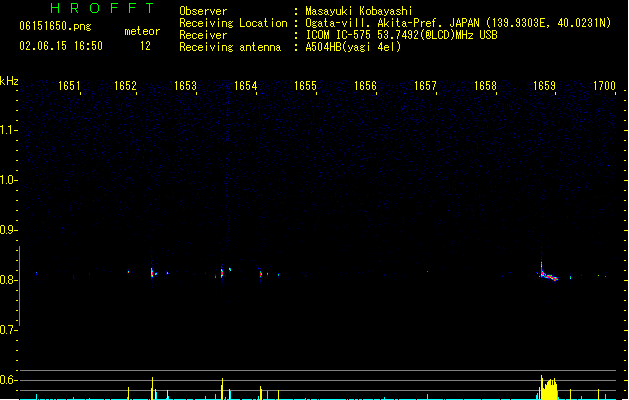Click observer name Masayuki Kobayashi
Screen dimensions: 629x400
point(359,11)
